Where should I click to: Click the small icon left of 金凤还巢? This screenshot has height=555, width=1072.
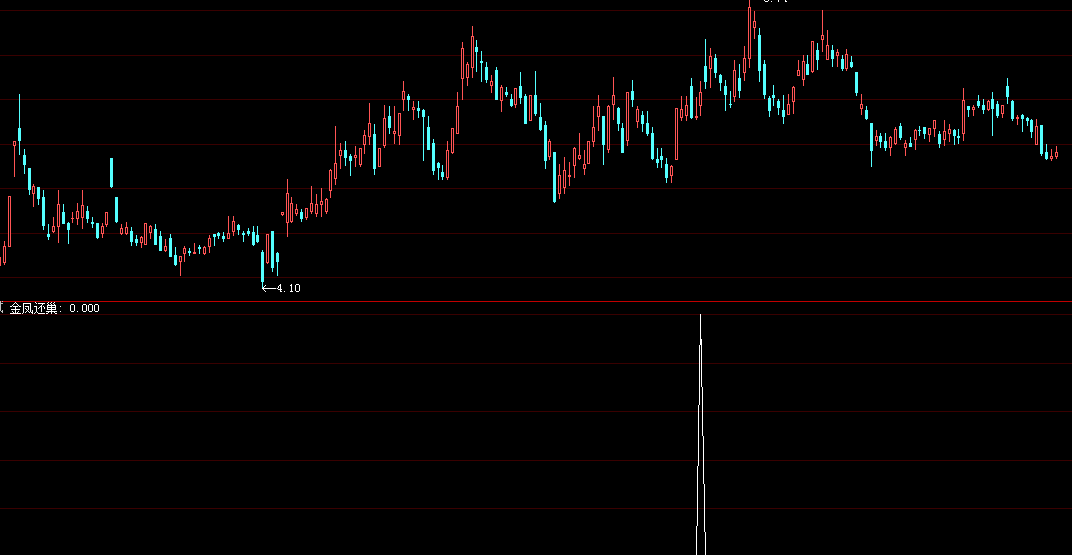click(x=3, y=308)
